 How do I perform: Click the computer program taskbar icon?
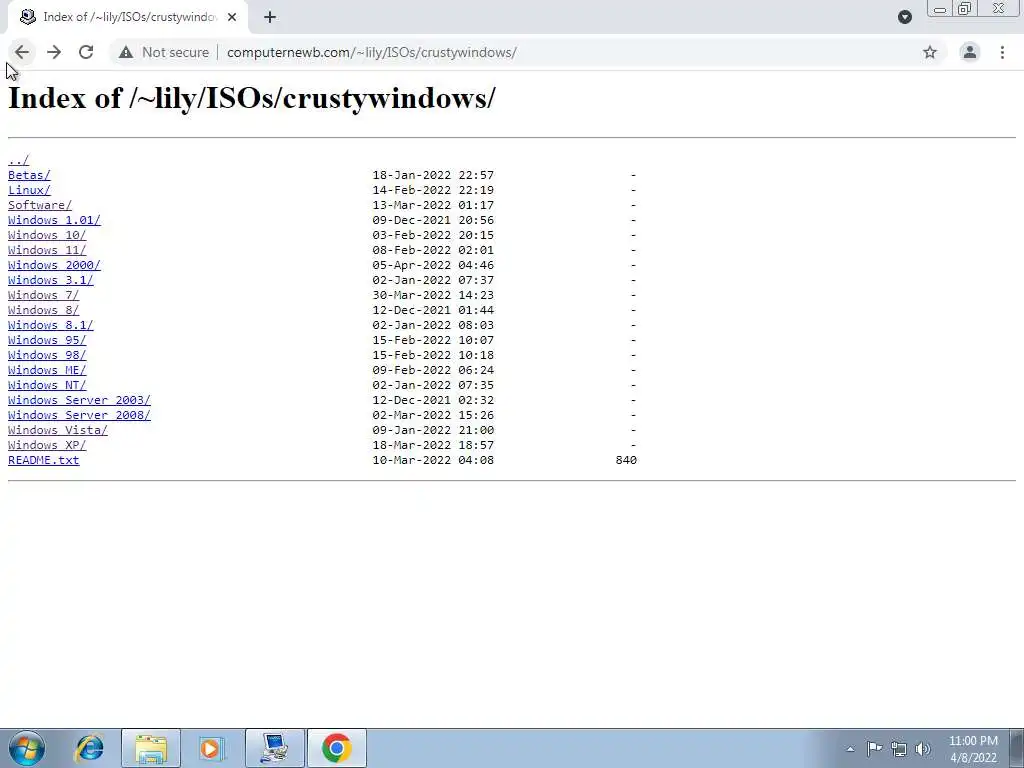[275, 748]
